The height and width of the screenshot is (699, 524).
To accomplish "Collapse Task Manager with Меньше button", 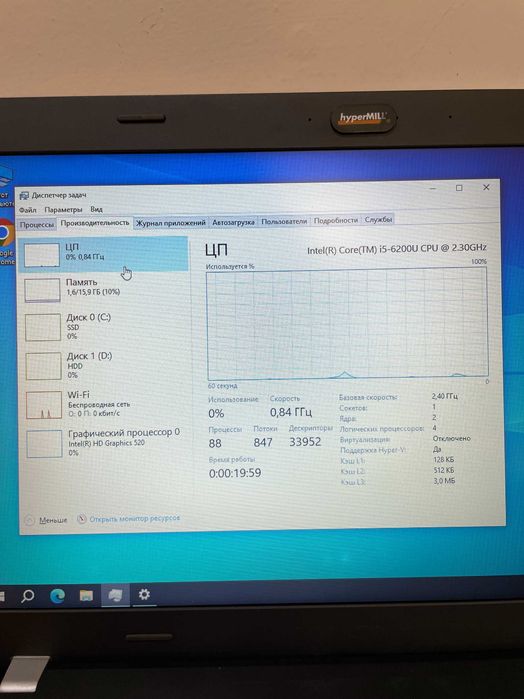I will coord(53,520).
